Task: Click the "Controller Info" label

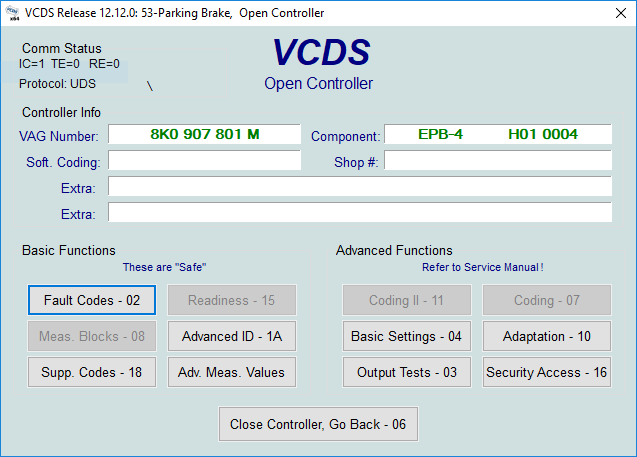Action: pos(61,113)
